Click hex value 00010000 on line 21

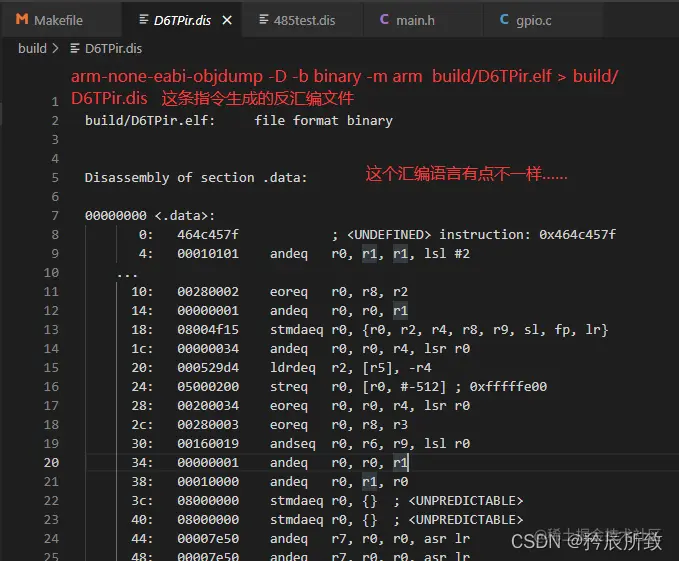click(208, 482)
